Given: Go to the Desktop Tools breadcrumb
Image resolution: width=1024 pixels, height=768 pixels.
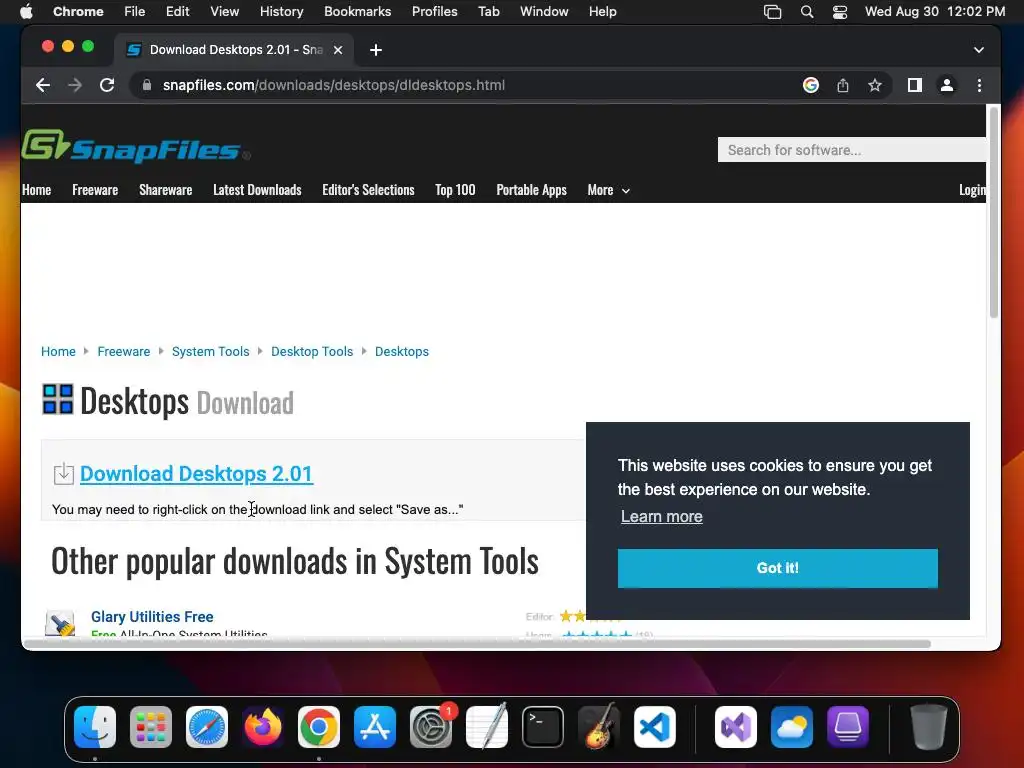Looking at the screenshot, I should pyautogui.click(x=312, y=351).
